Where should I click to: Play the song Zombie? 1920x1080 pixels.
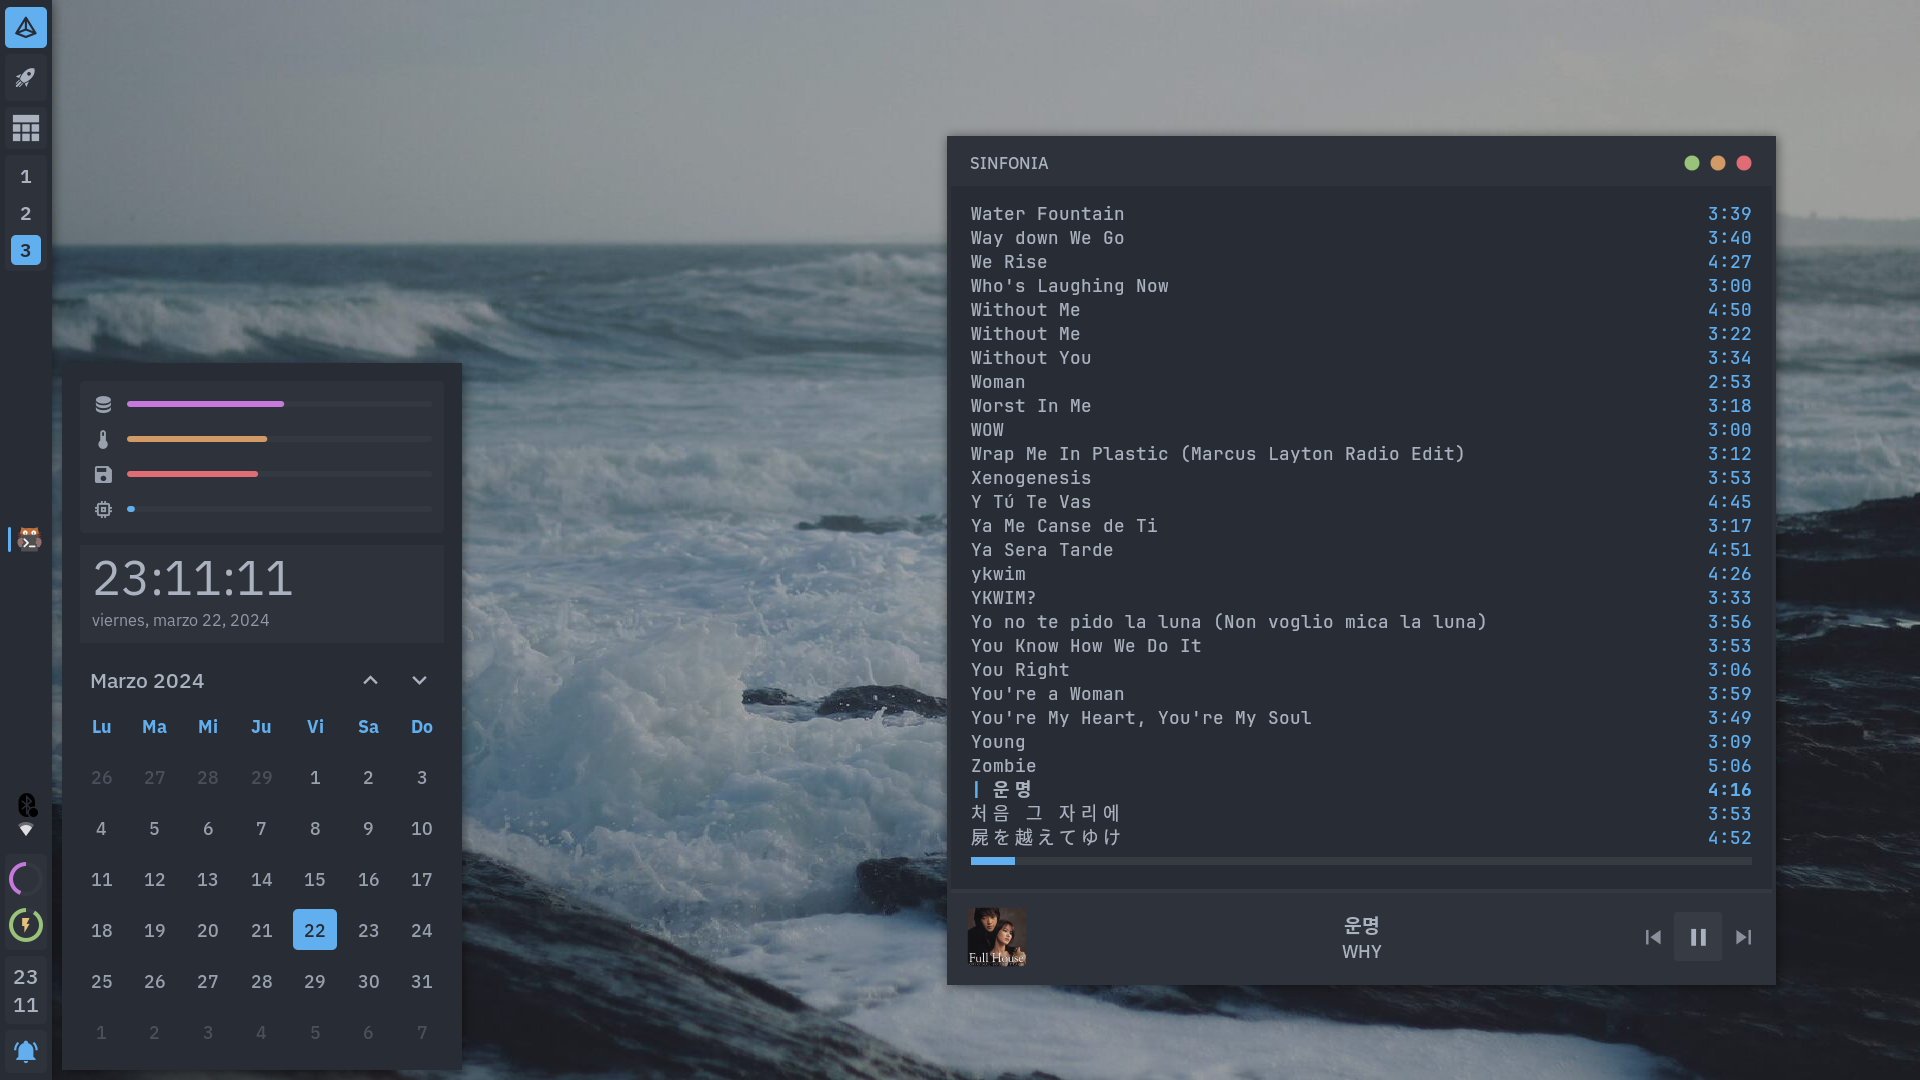click(1003, 766)
